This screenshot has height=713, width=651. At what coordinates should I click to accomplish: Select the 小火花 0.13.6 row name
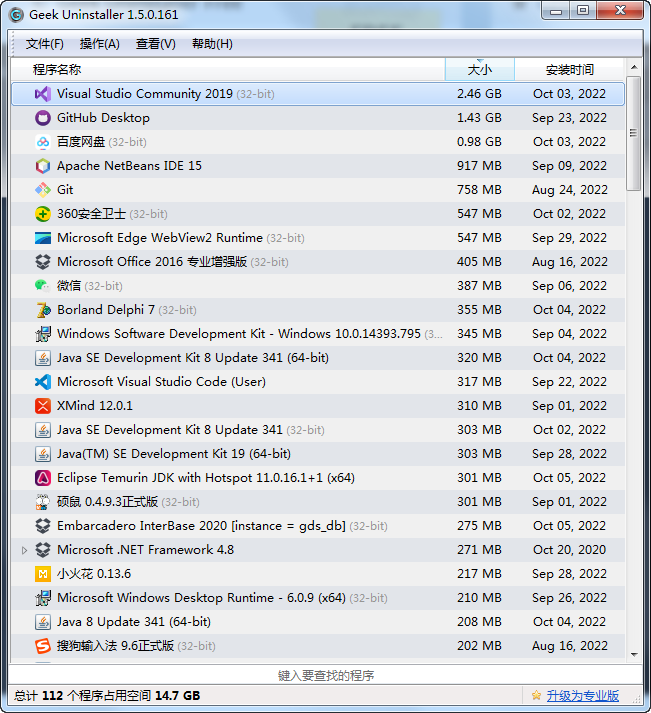94,574
